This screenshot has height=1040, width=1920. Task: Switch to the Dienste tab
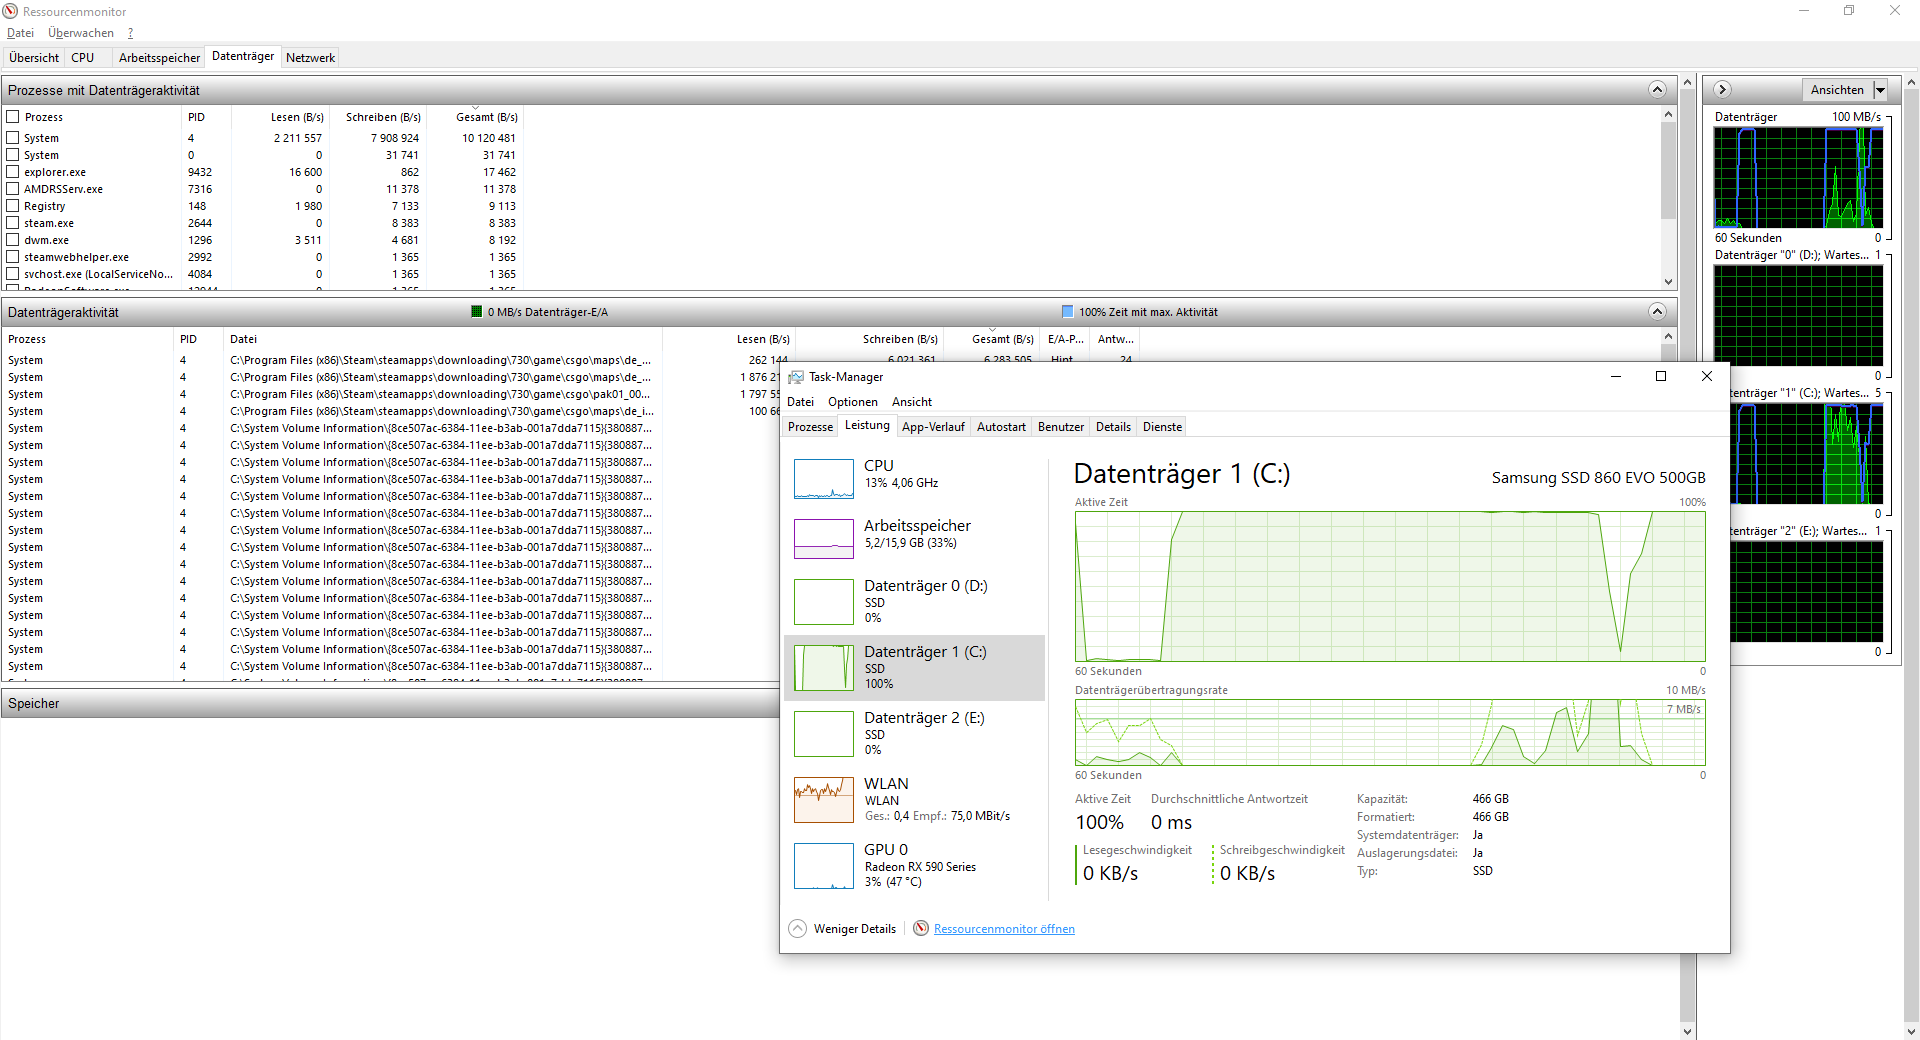1162,427
